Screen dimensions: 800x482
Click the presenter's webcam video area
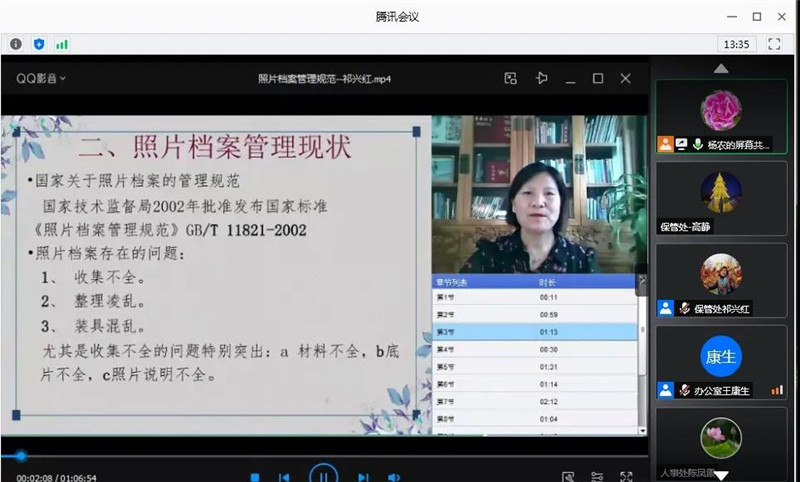pos(539,194)
